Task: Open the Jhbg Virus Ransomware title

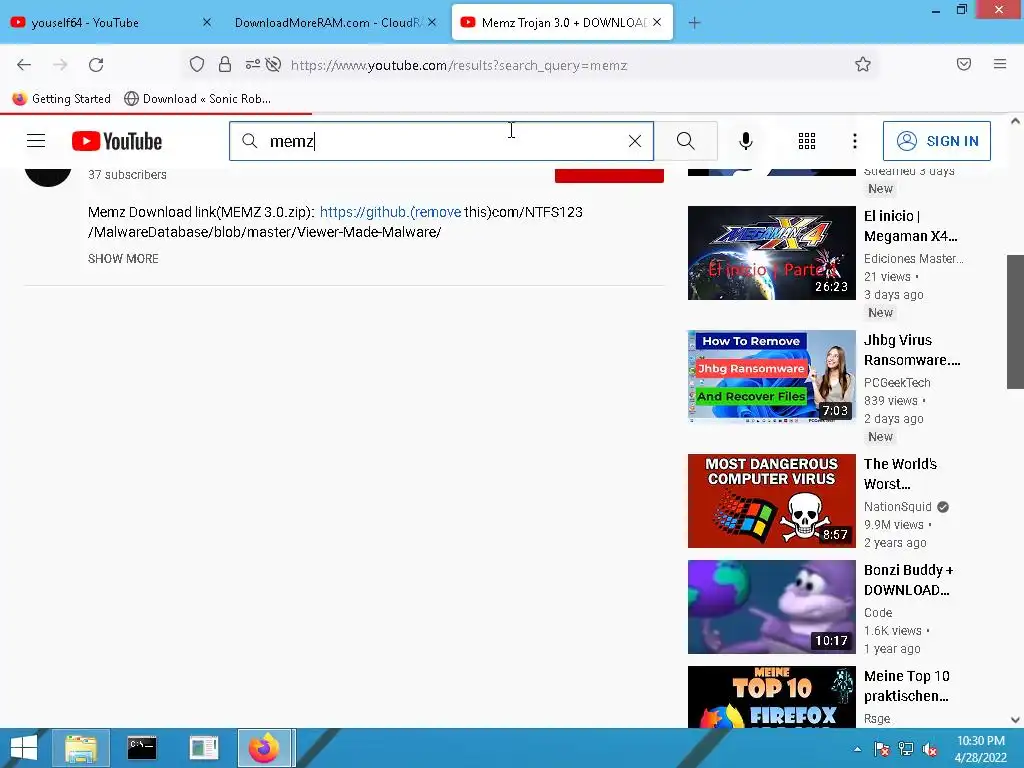Action: click(x=912, y=350)
